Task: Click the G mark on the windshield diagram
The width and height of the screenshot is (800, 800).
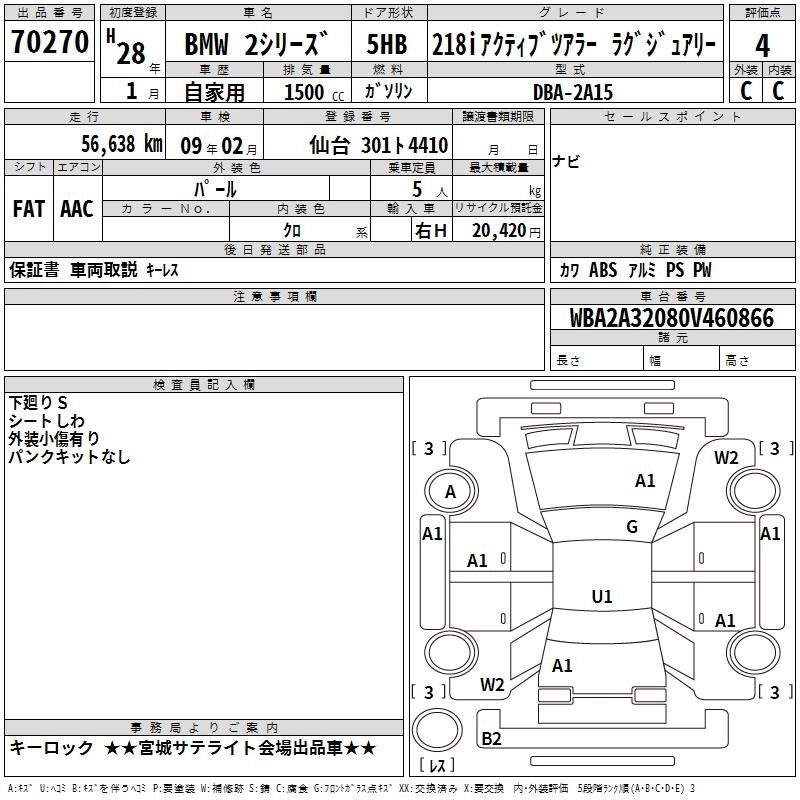Action: click(632, 527)
